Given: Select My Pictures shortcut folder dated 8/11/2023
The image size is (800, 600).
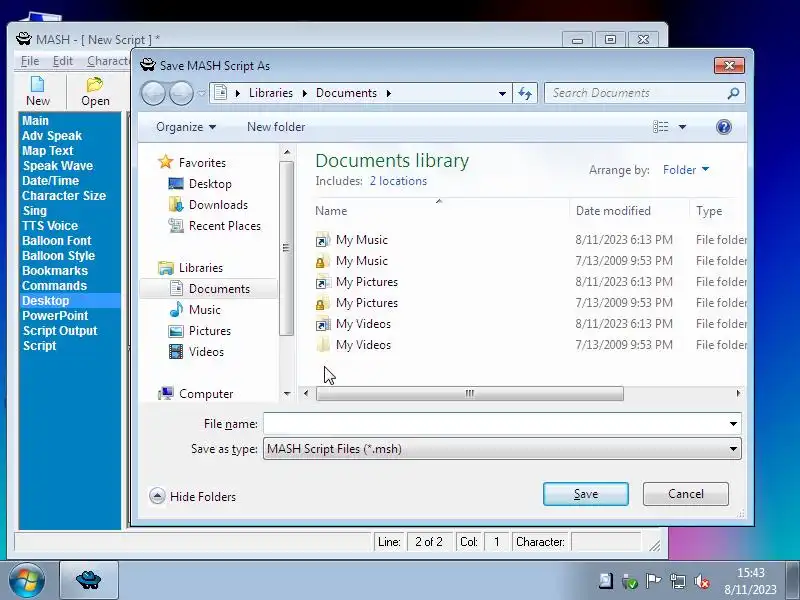Looking at the screenshot, I should click(366, 282).
